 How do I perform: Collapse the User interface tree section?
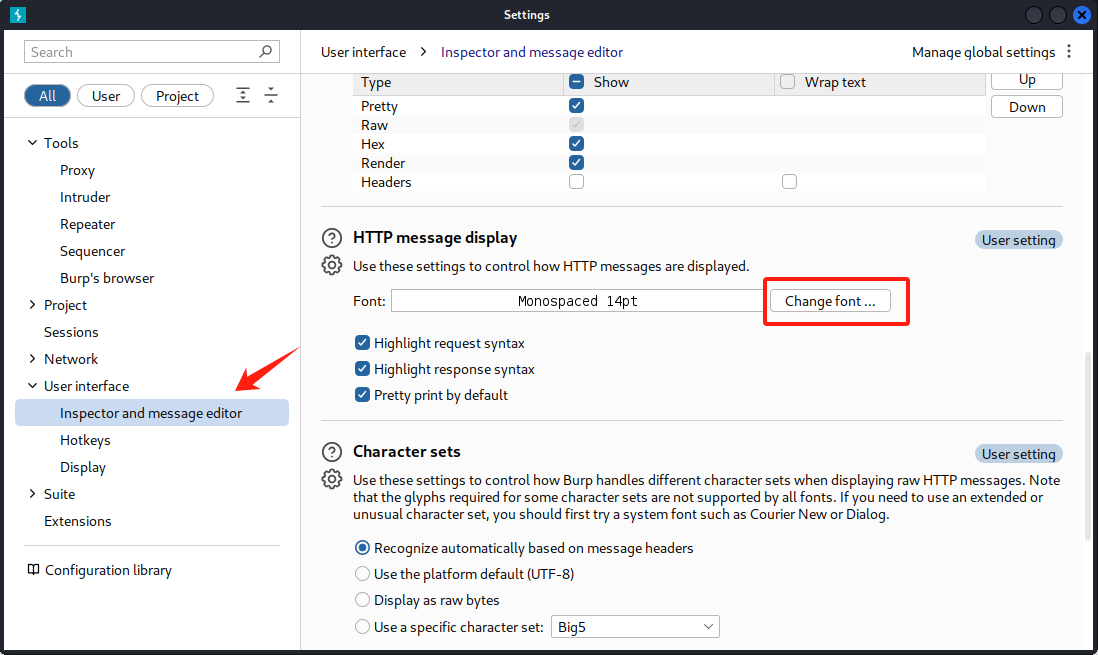[x=32, y=385]
